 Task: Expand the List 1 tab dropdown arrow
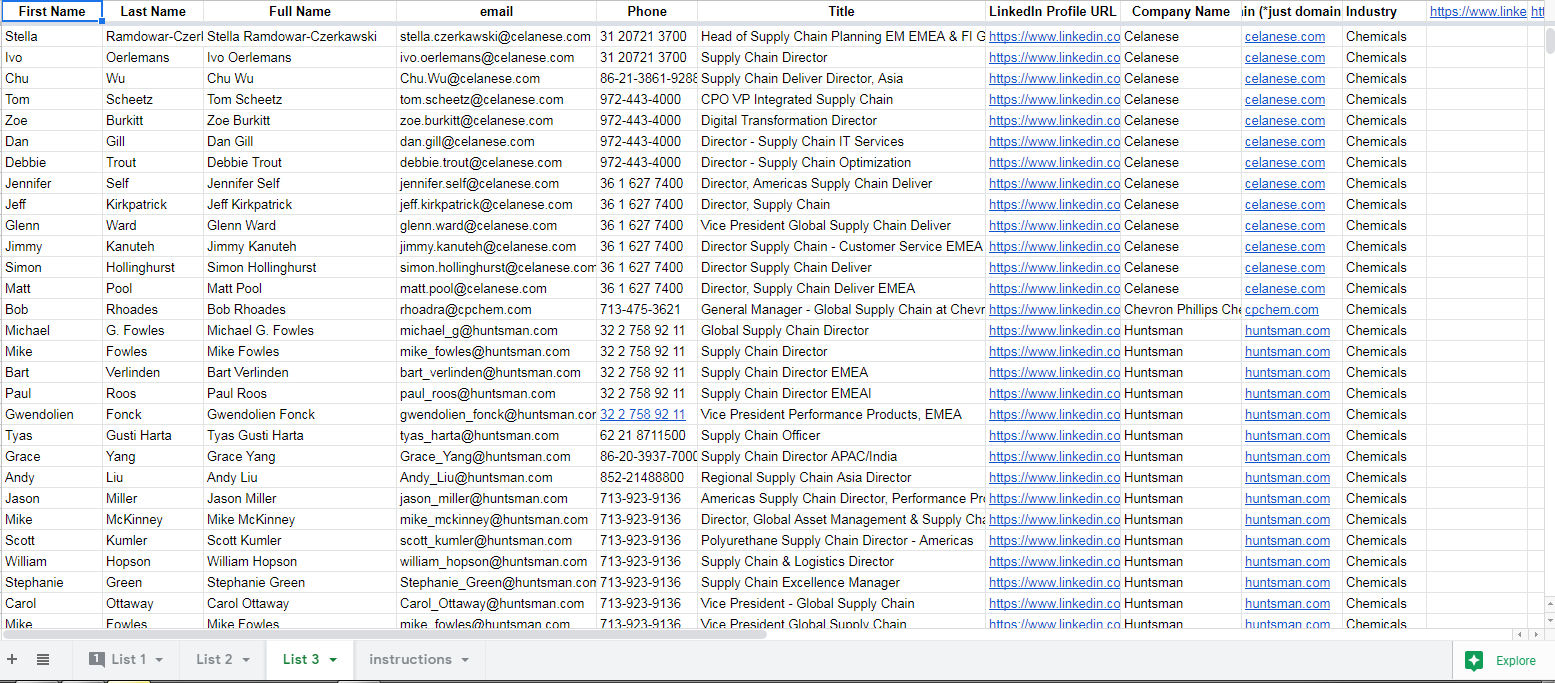(160, 660)
